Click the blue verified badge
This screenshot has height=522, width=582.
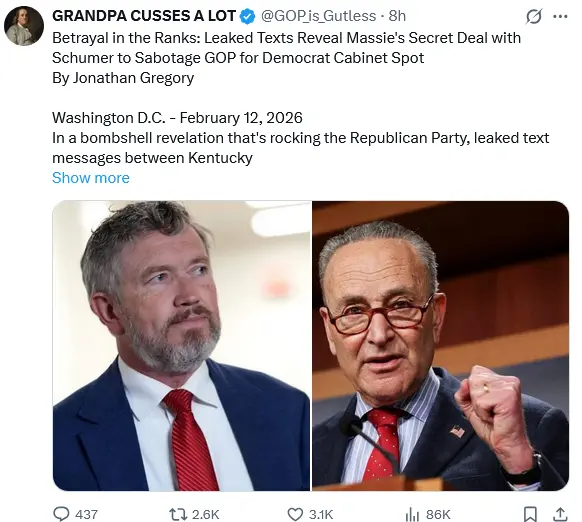pos(248,16)
